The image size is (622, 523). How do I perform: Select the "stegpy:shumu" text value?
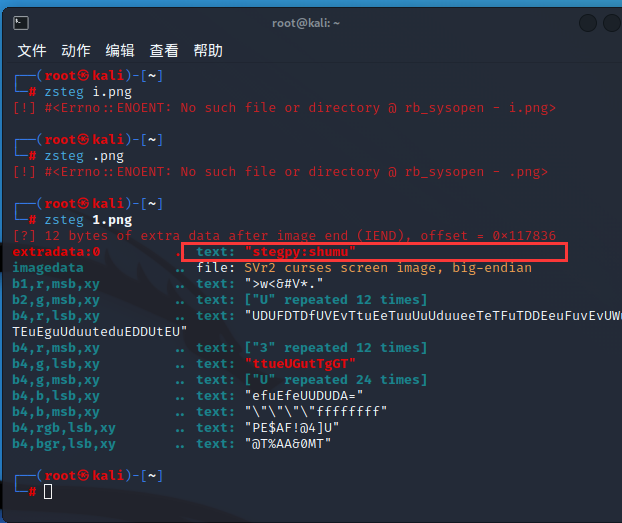coord(300,252)
